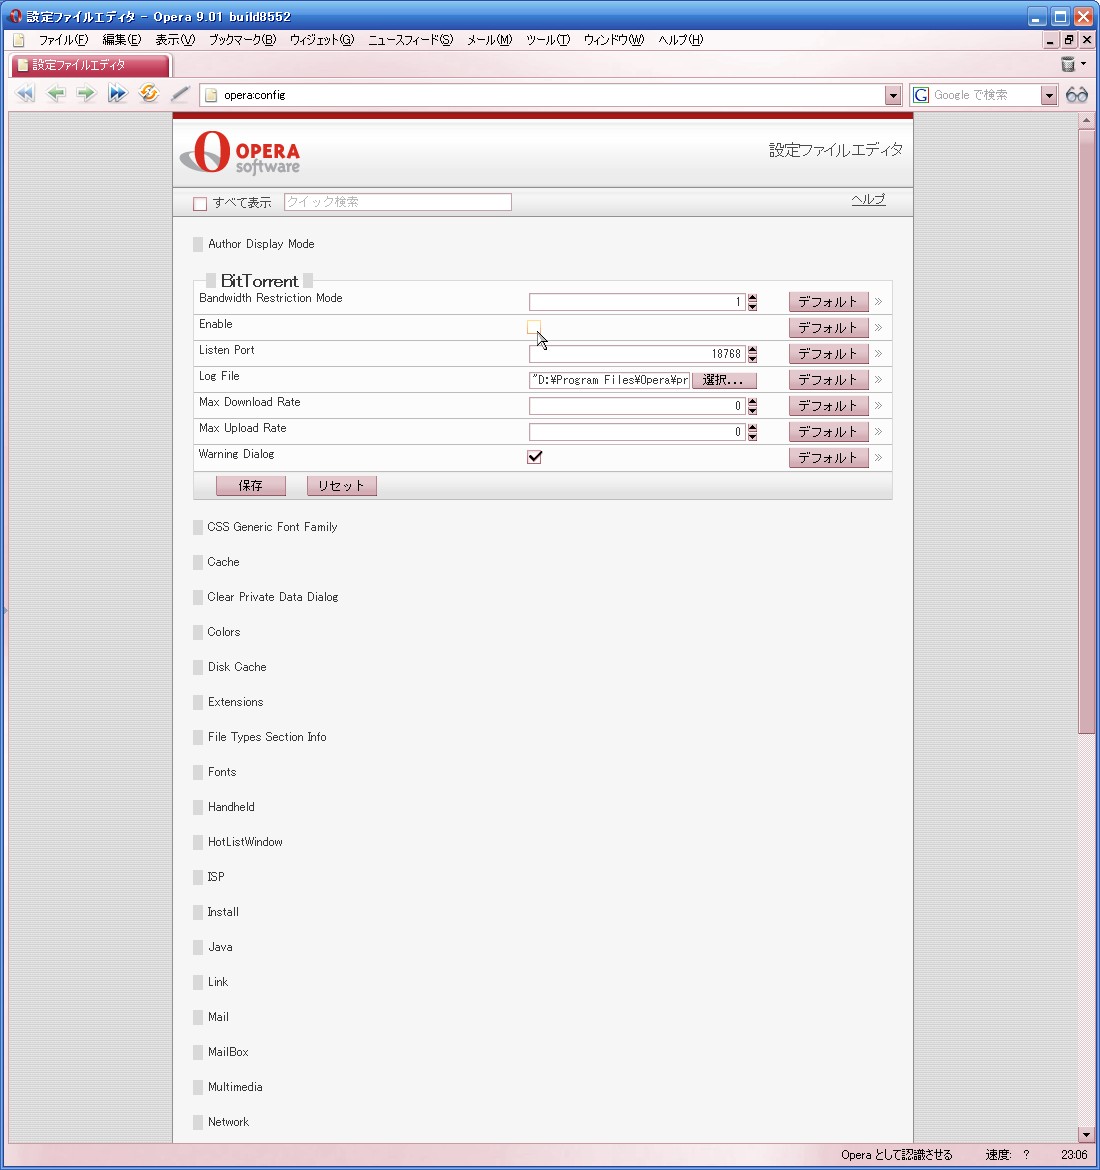Open the ヘルプ menu in menu bar

pyautogui.click(x=680, y=40)
